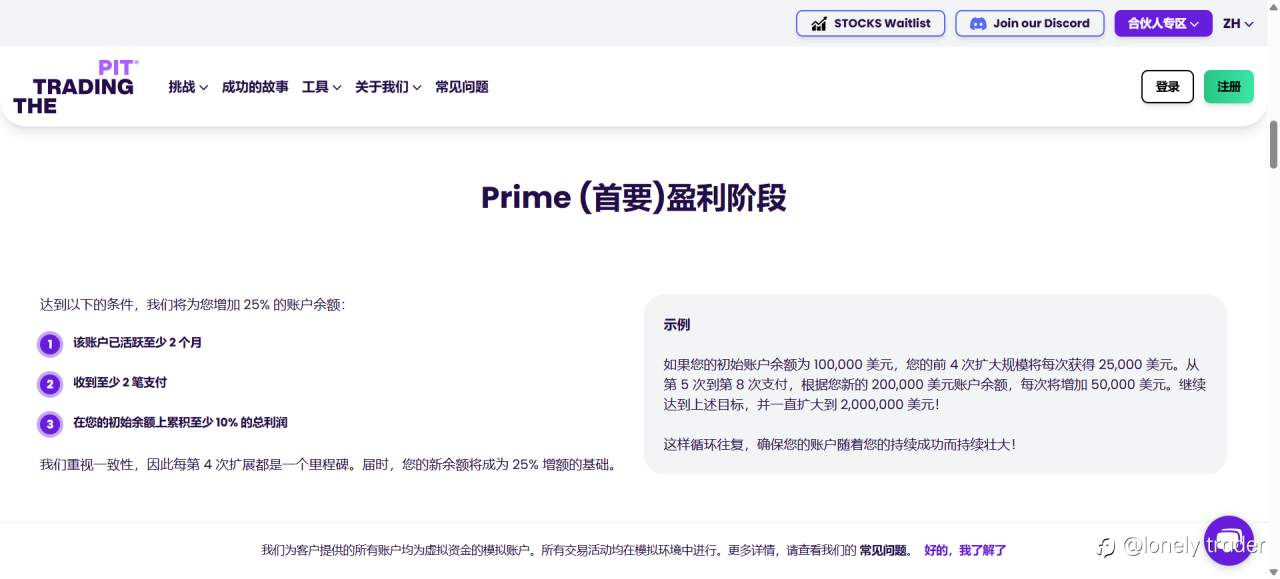Open The Trading Pit logo homepage

tap(75, 87)
